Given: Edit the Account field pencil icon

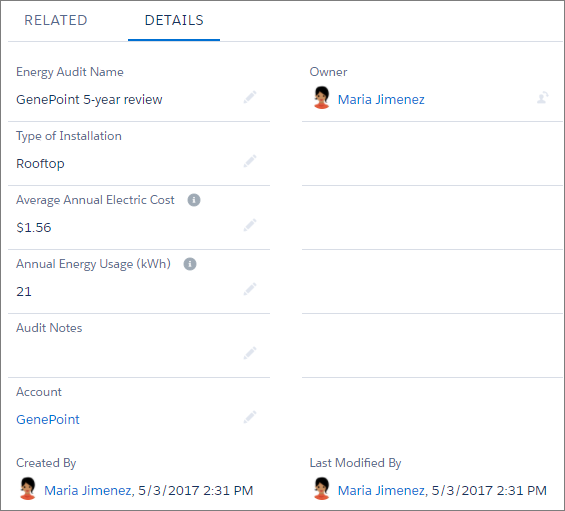Looking at the screenshot, I should coord(250,417).
